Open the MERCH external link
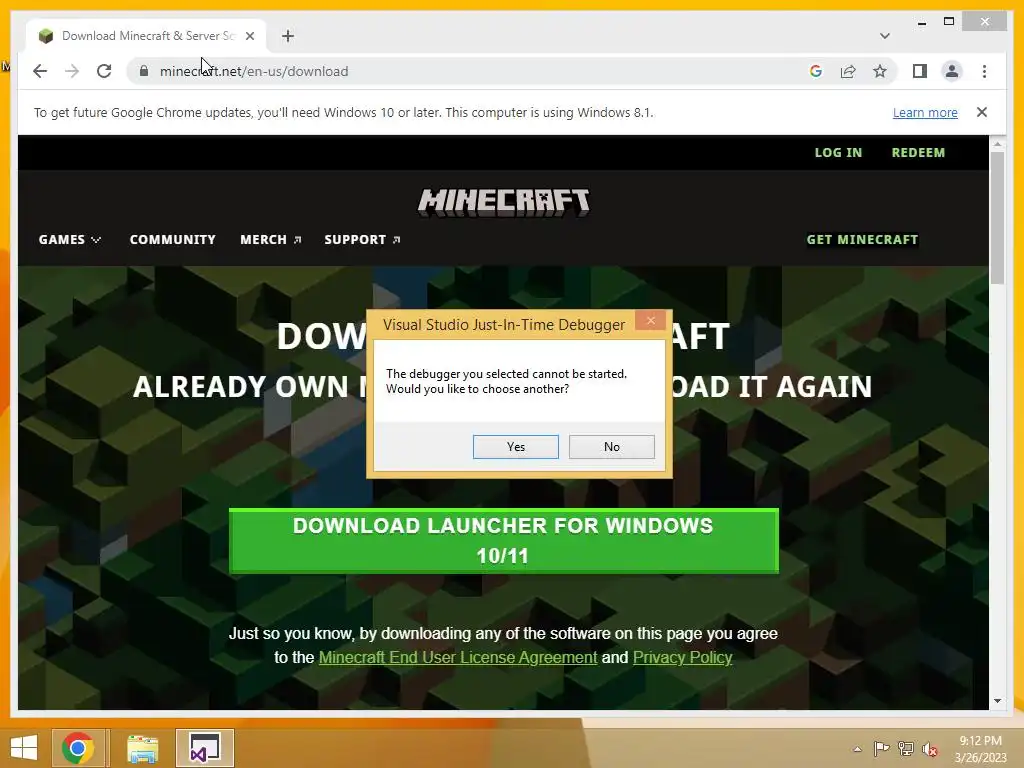 tap(270, 240)
